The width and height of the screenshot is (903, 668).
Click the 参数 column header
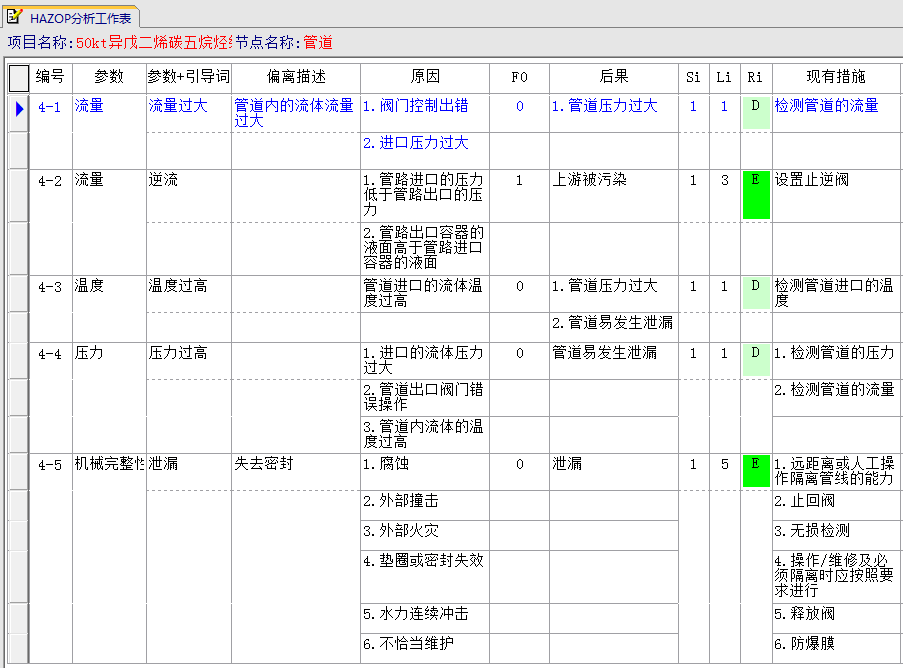[x=109, y=77]
